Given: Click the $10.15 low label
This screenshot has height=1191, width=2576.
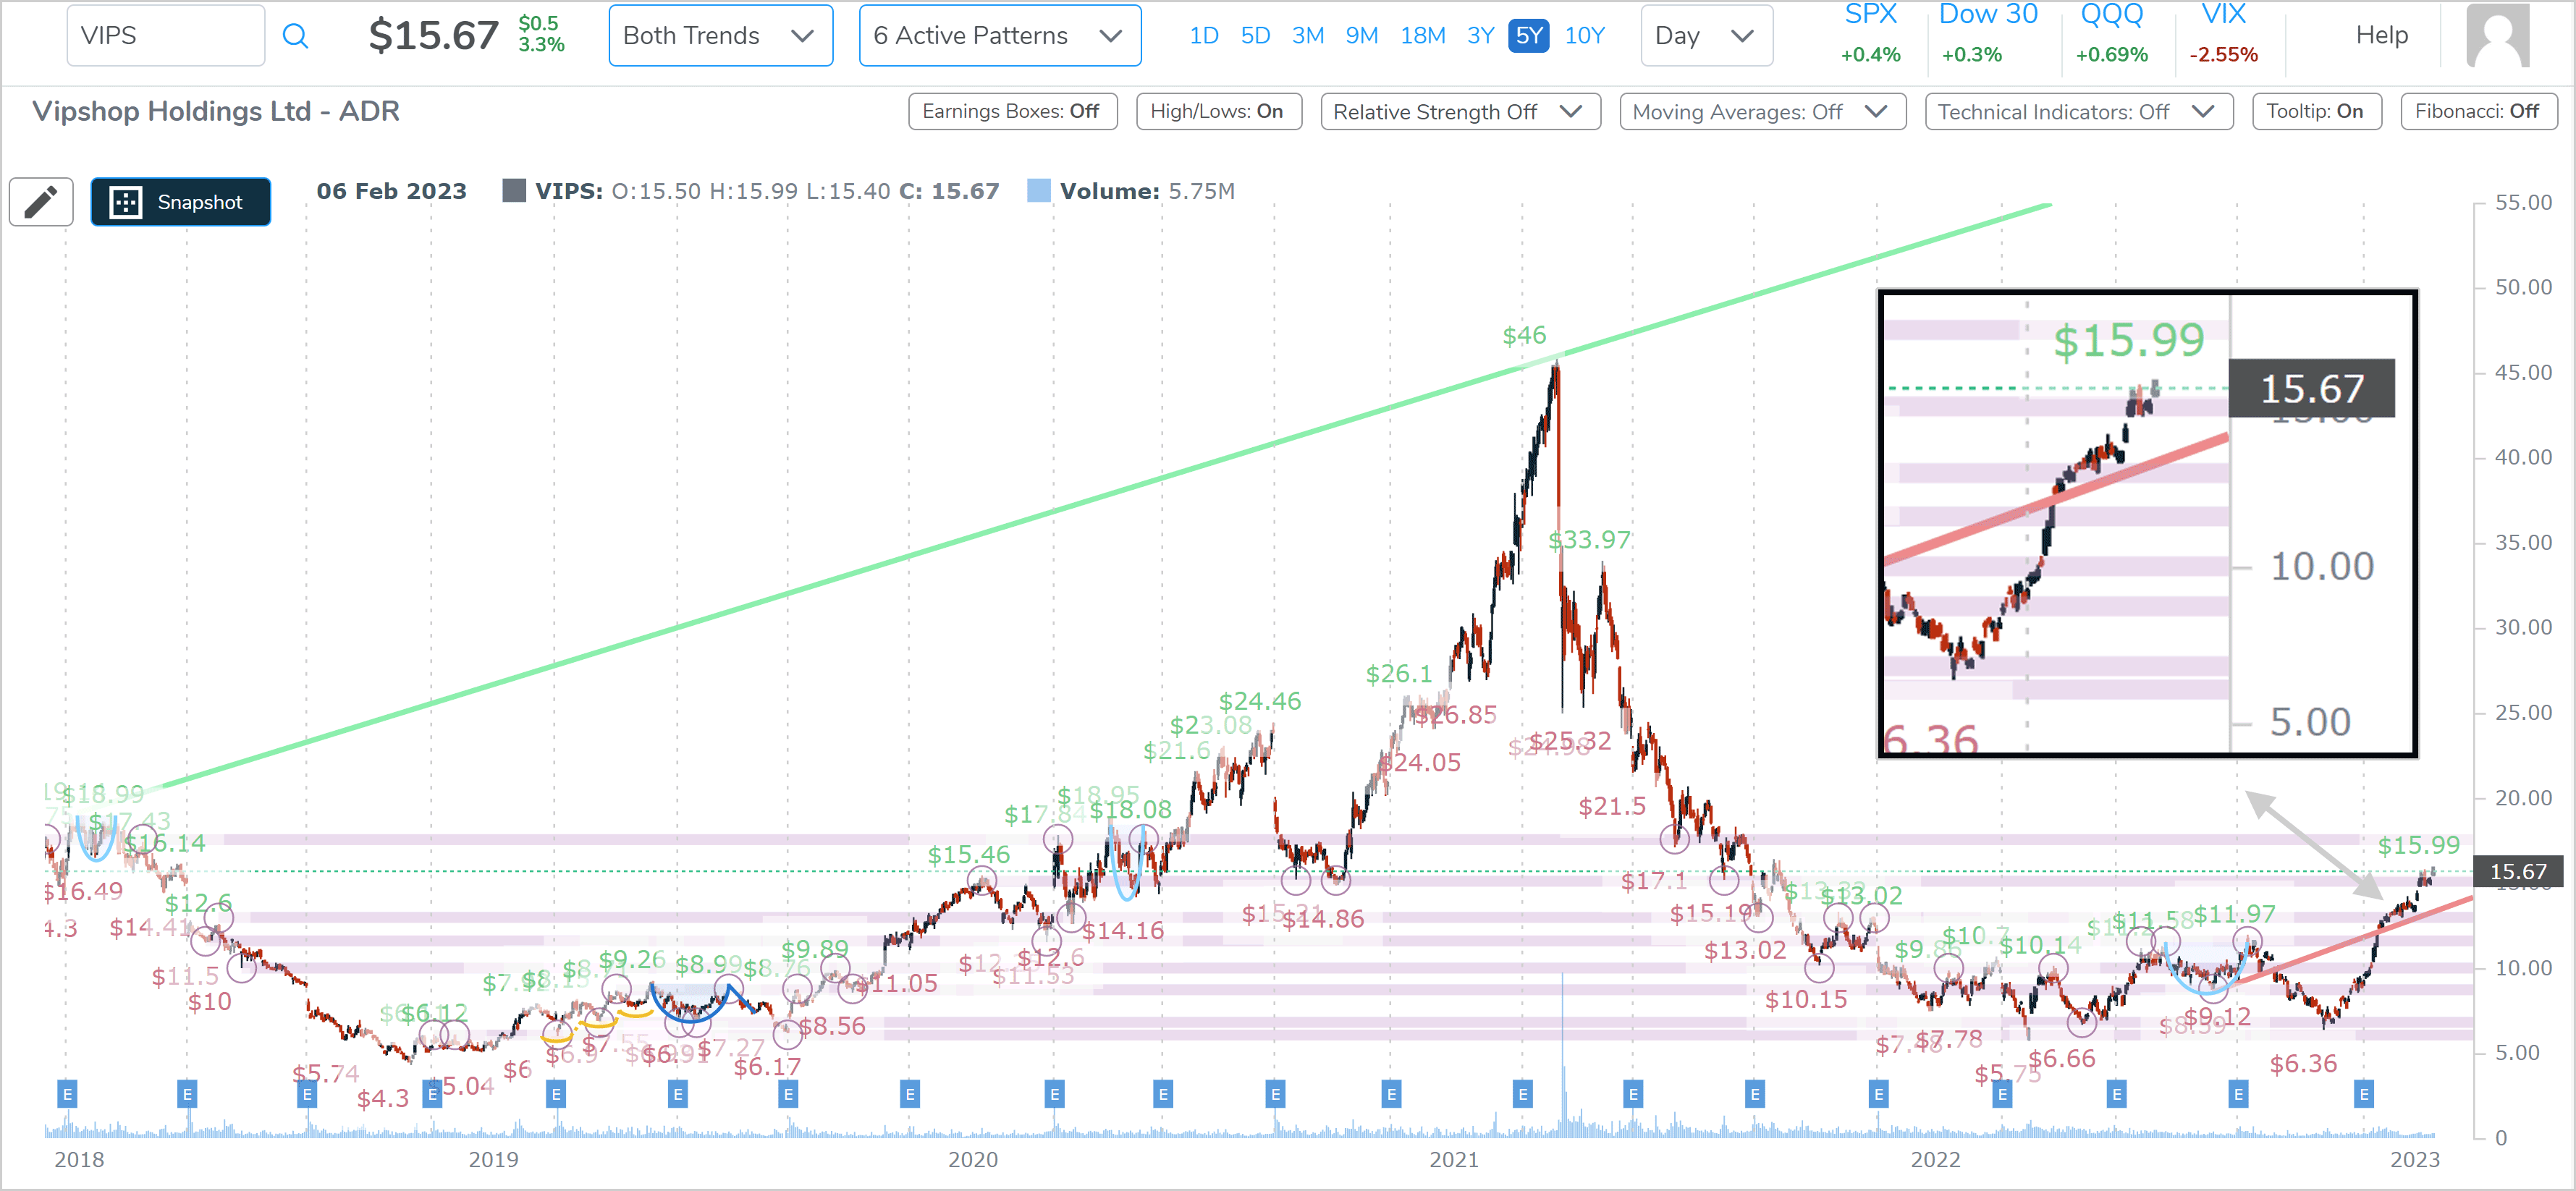Looking at the screenshot, I should click(x=1806, y=999).
